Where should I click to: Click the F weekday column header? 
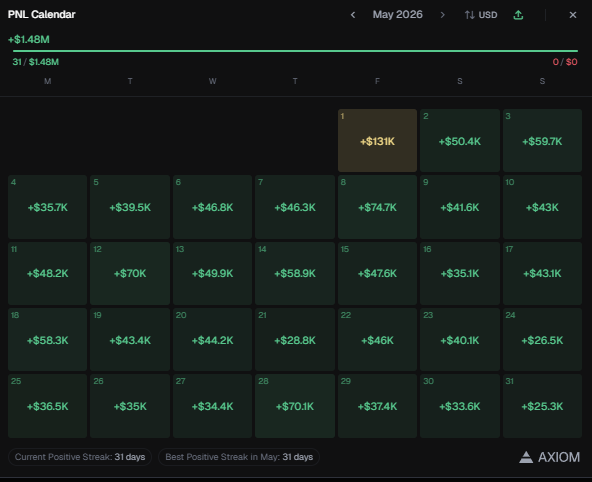pos(377,81)
